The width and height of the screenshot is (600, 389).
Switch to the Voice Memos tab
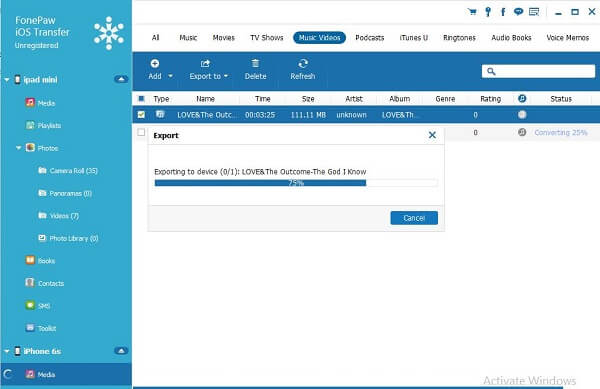[x=567, y=37]
